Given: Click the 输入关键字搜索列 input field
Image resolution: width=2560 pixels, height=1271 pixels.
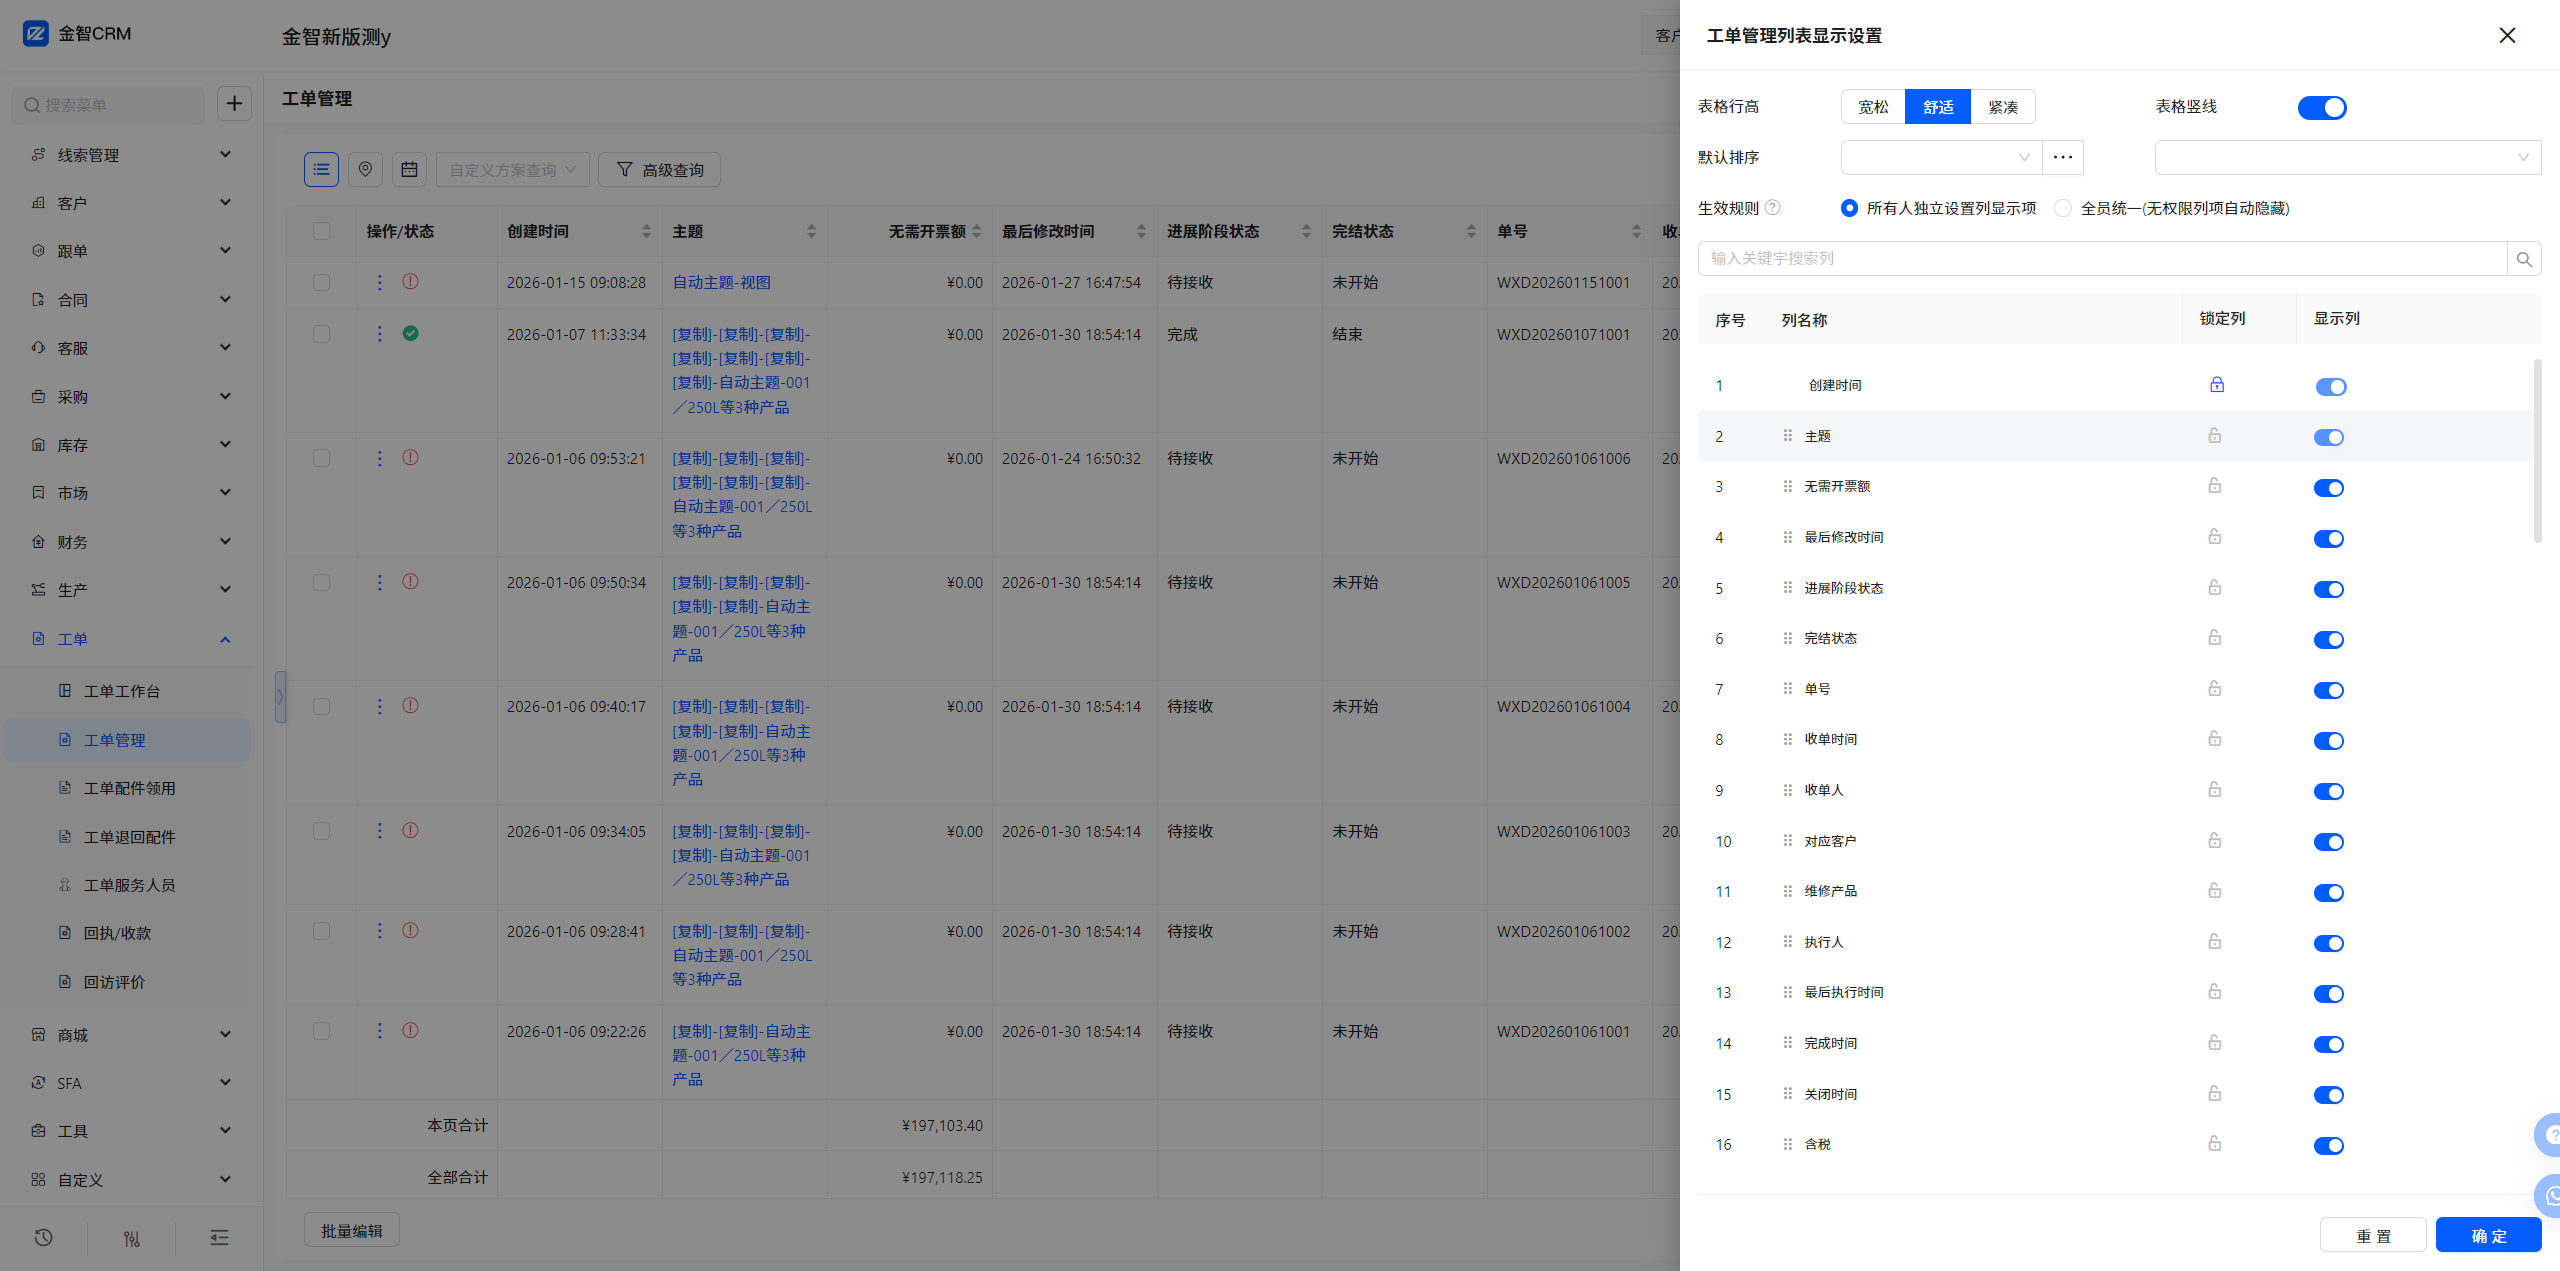Looking at the screenshot, I should pos(2100,259).
